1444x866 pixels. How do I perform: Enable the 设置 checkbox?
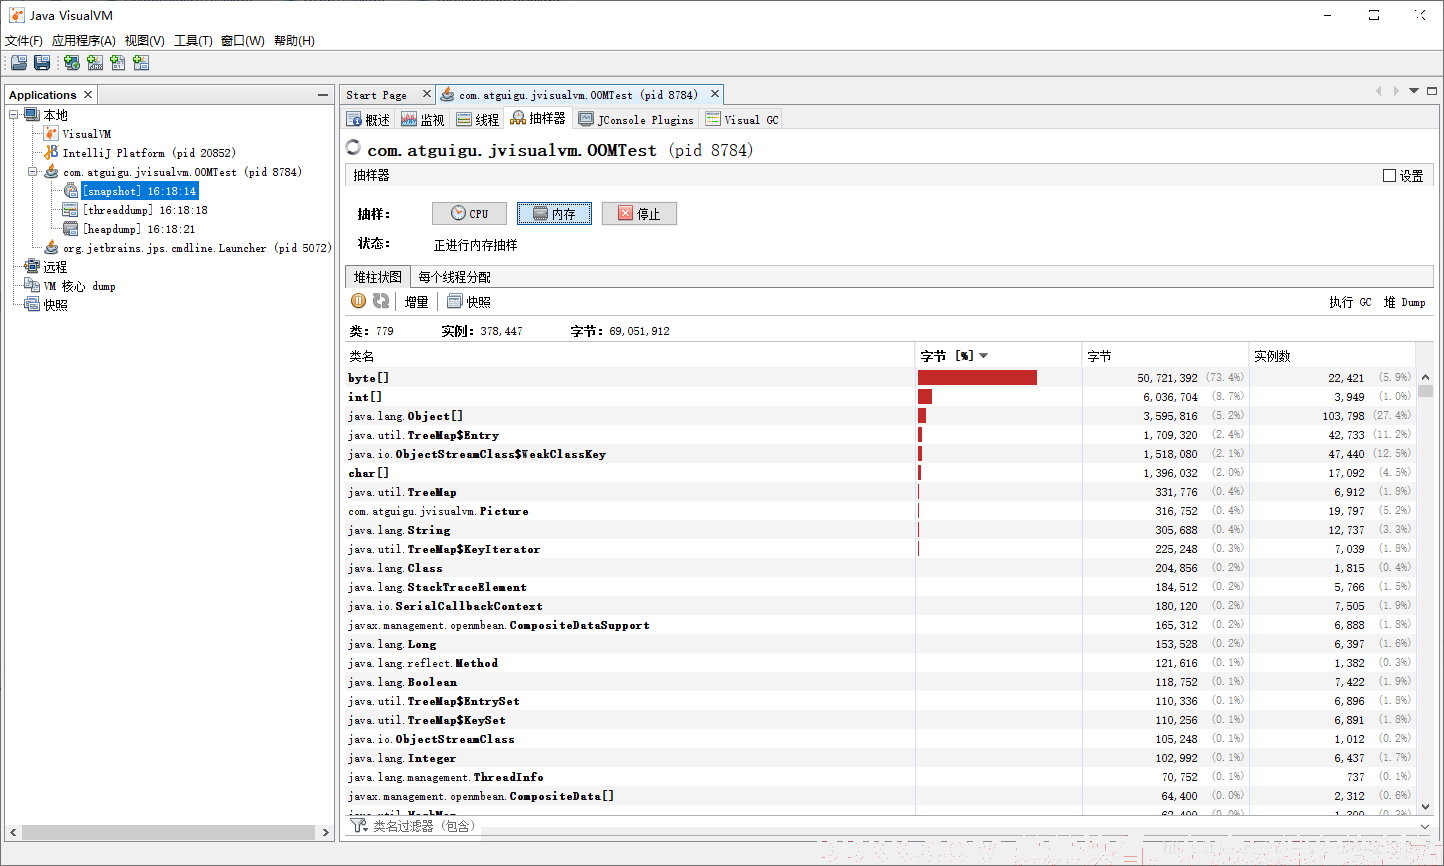click(x=1389, y=176)
